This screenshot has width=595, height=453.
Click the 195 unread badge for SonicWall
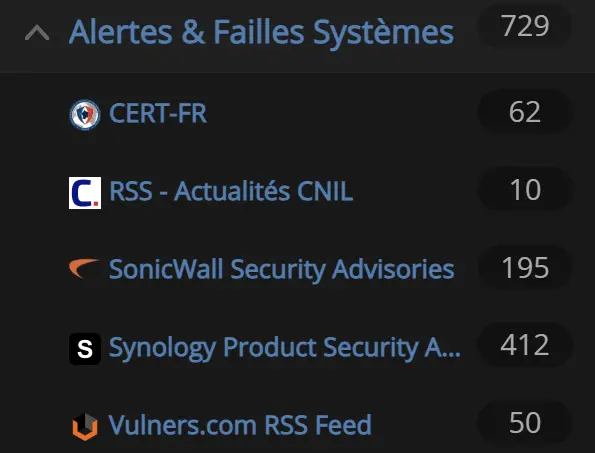(x=524, y=268)
